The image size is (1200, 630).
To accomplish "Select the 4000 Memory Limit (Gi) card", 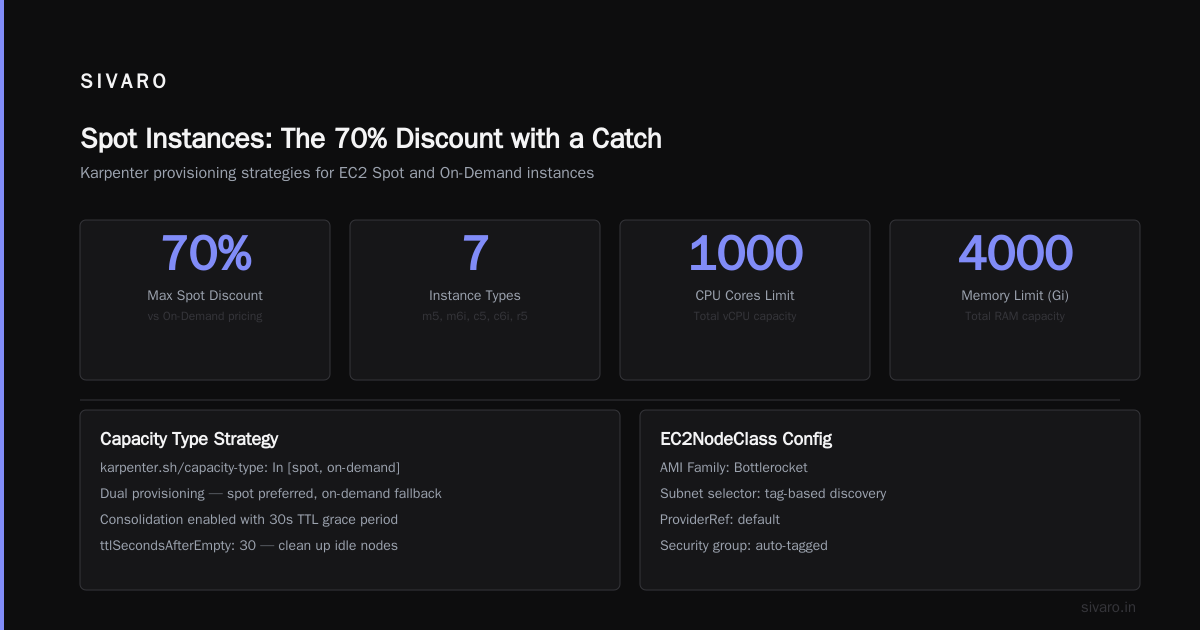I will [1015, 300].
